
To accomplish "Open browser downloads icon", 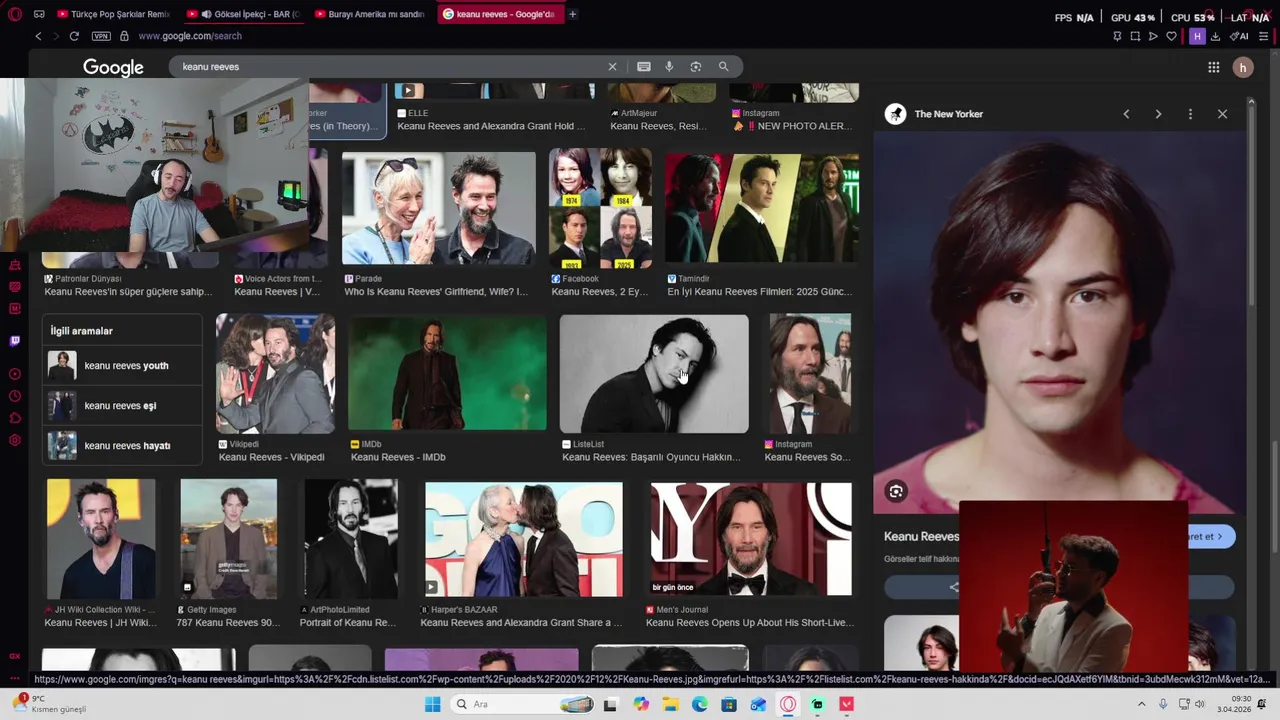I will click(x=1215, y=36).
